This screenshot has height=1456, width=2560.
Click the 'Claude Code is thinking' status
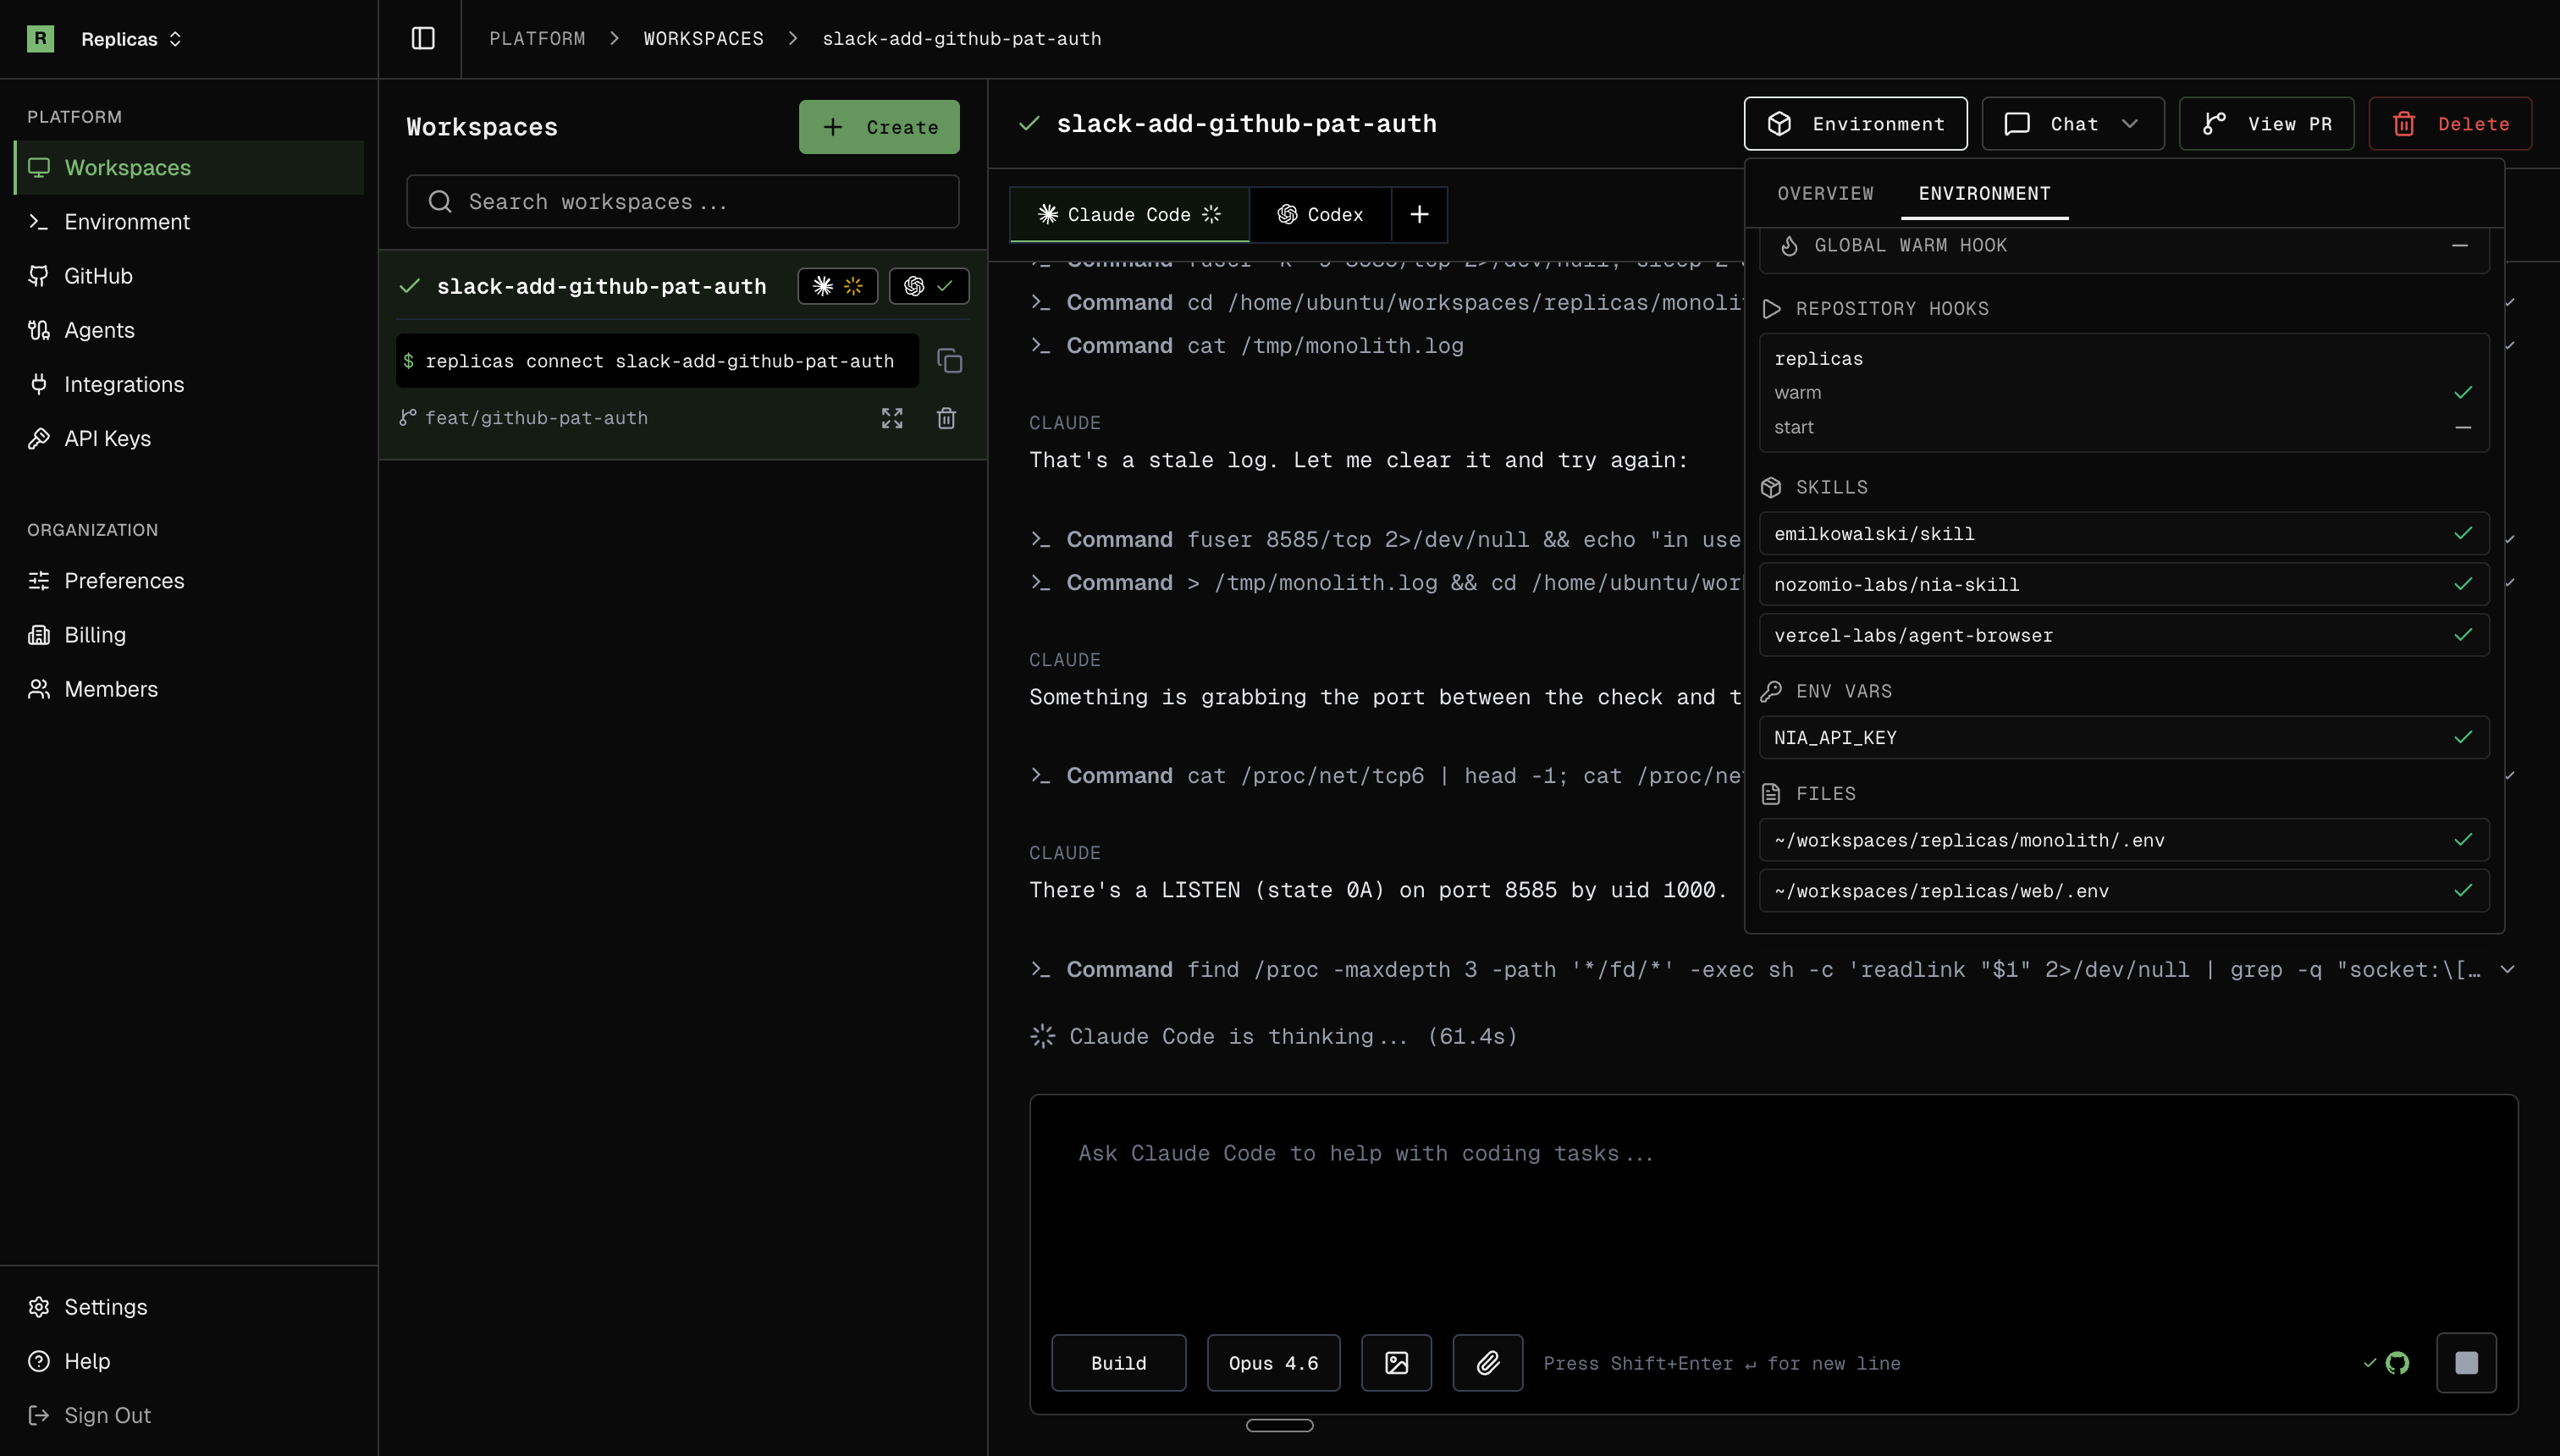click(x=1273, y=1036)
